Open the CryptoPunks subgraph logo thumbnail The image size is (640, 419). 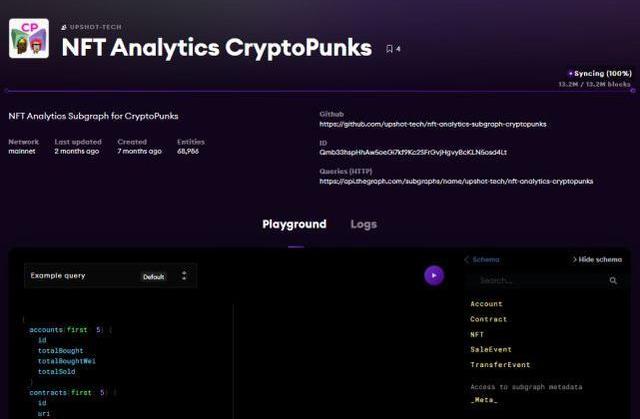pyautogui.click(x=29, y=38)
